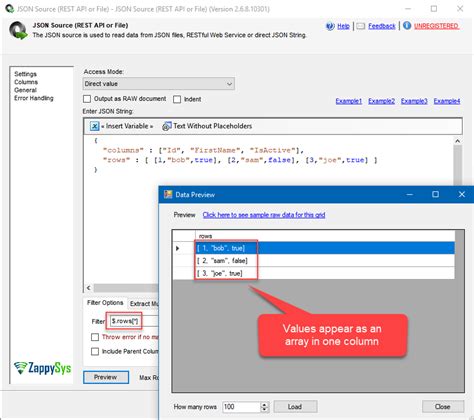The image size is (474, 420).
Task: Select the row [ 2, "sam", false]
Action: (x=325, y=261)
